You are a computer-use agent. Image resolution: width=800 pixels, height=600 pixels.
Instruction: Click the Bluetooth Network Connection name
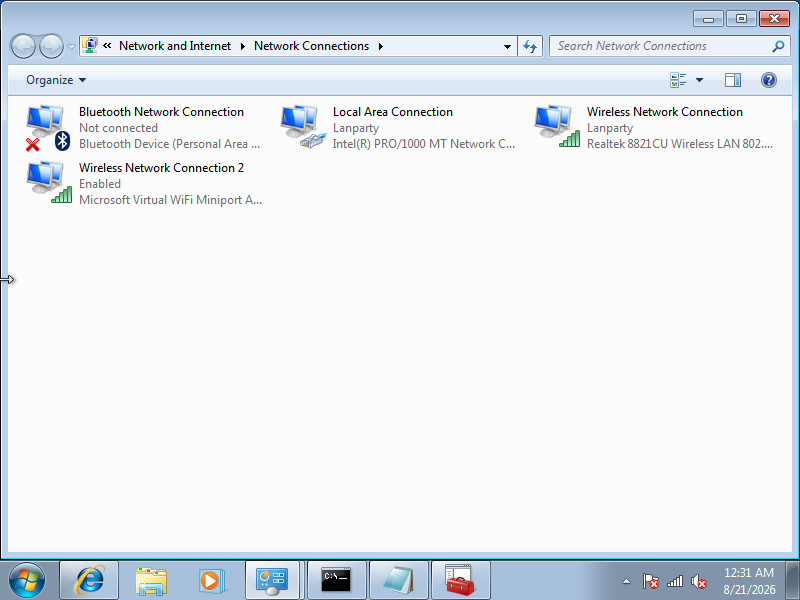point(161,112)
